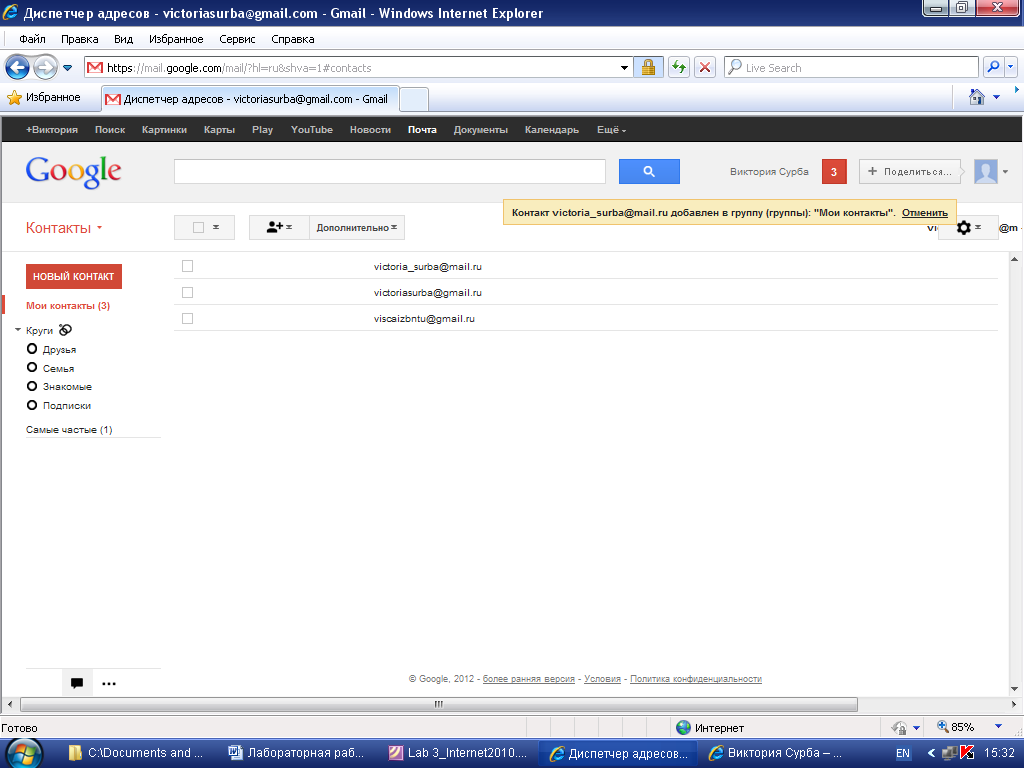Expand the Ещё menu in Google bar

click(x=611, y=129)
